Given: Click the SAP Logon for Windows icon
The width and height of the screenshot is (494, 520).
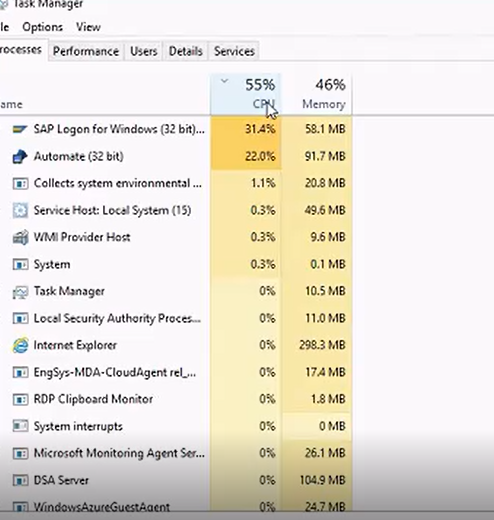Looking at the screenshot, I should 20,129.
